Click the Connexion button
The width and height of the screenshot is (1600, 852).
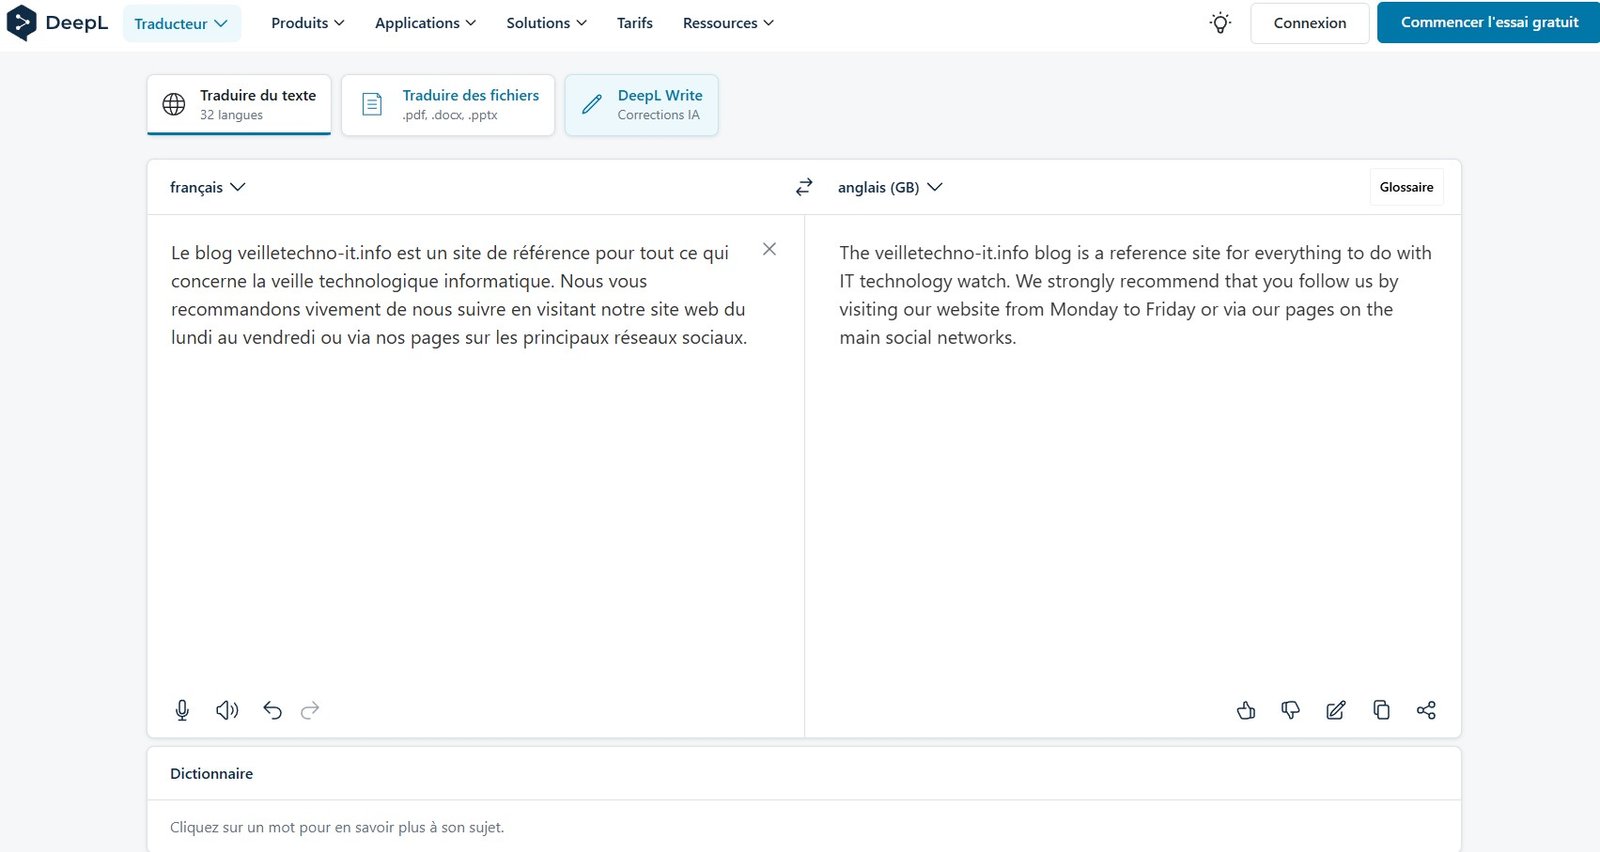click(x=1310, y=23)
